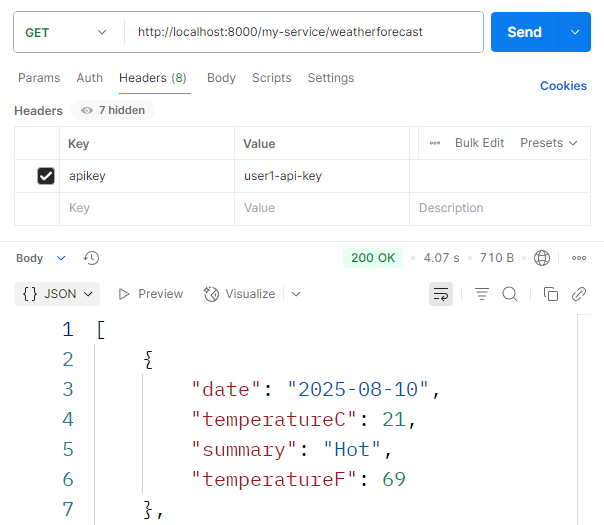The height and width of the screenshot is (525, 604).
Task: Expand the Send button arrow options
Action: [574, 32]
